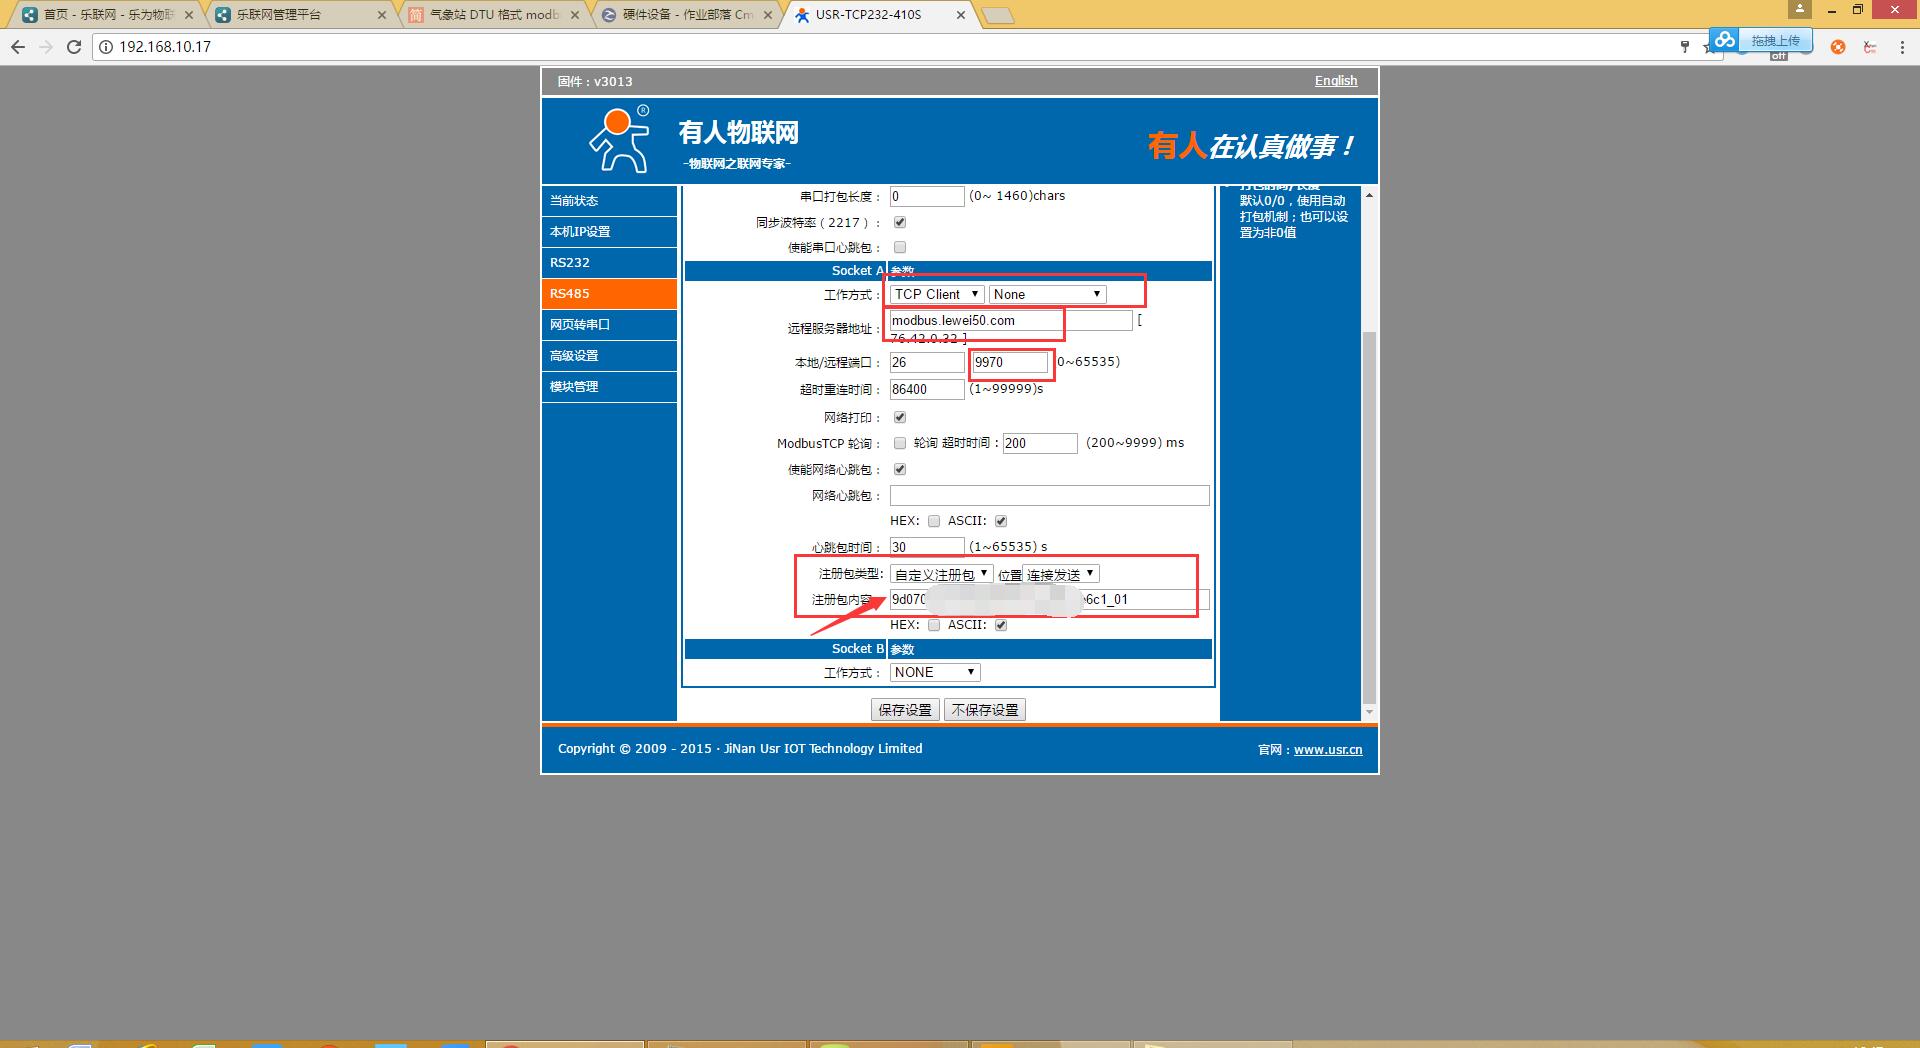
Task: Open a new browser tab
Action: [x=998, y=15]
